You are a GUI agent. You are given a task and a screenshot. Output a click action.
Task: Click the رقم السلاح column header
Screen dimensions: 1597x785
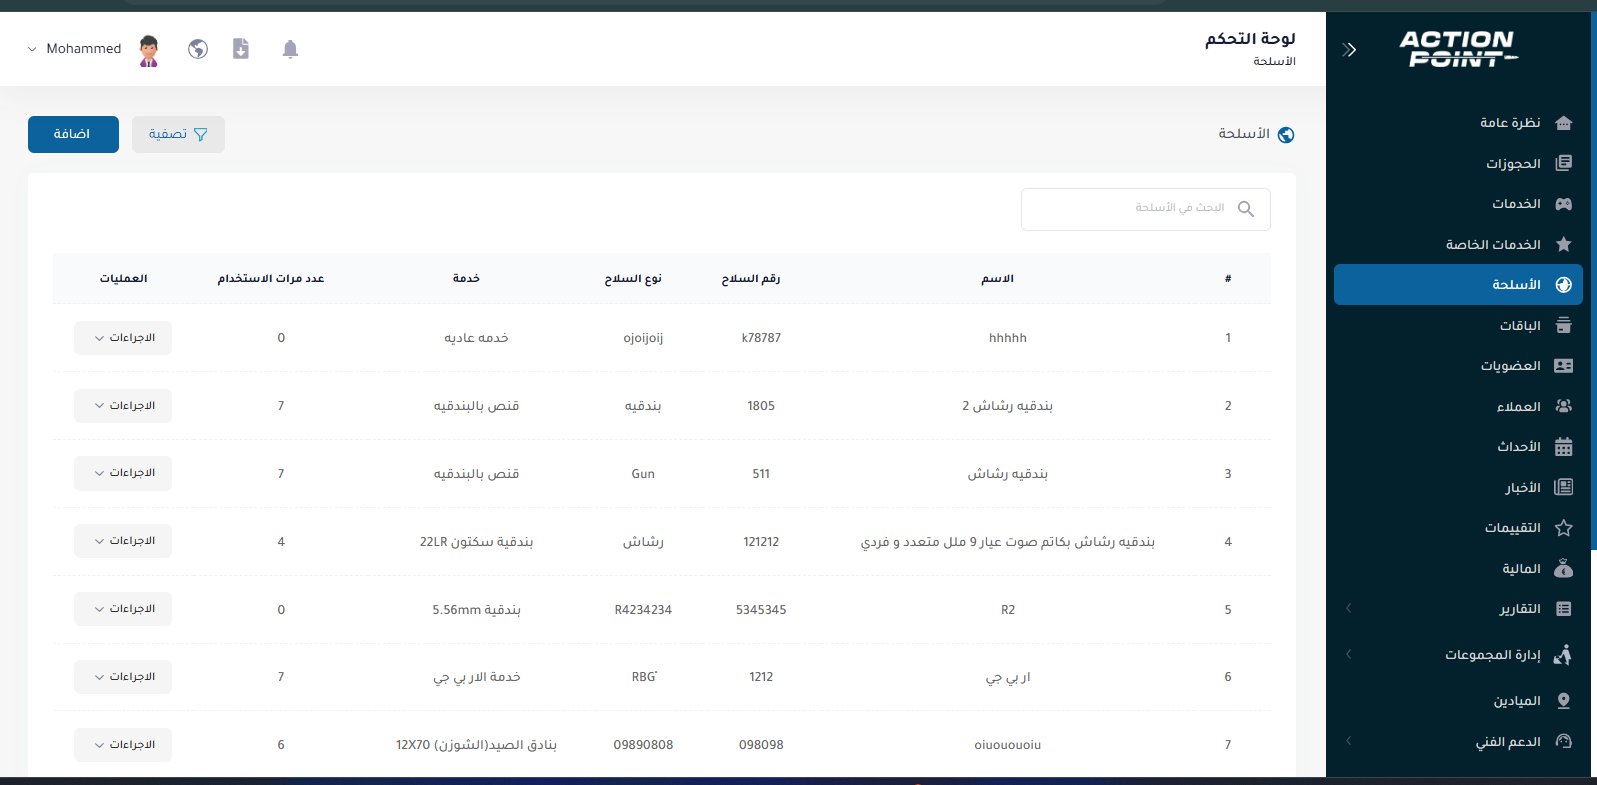pos(751,279)
